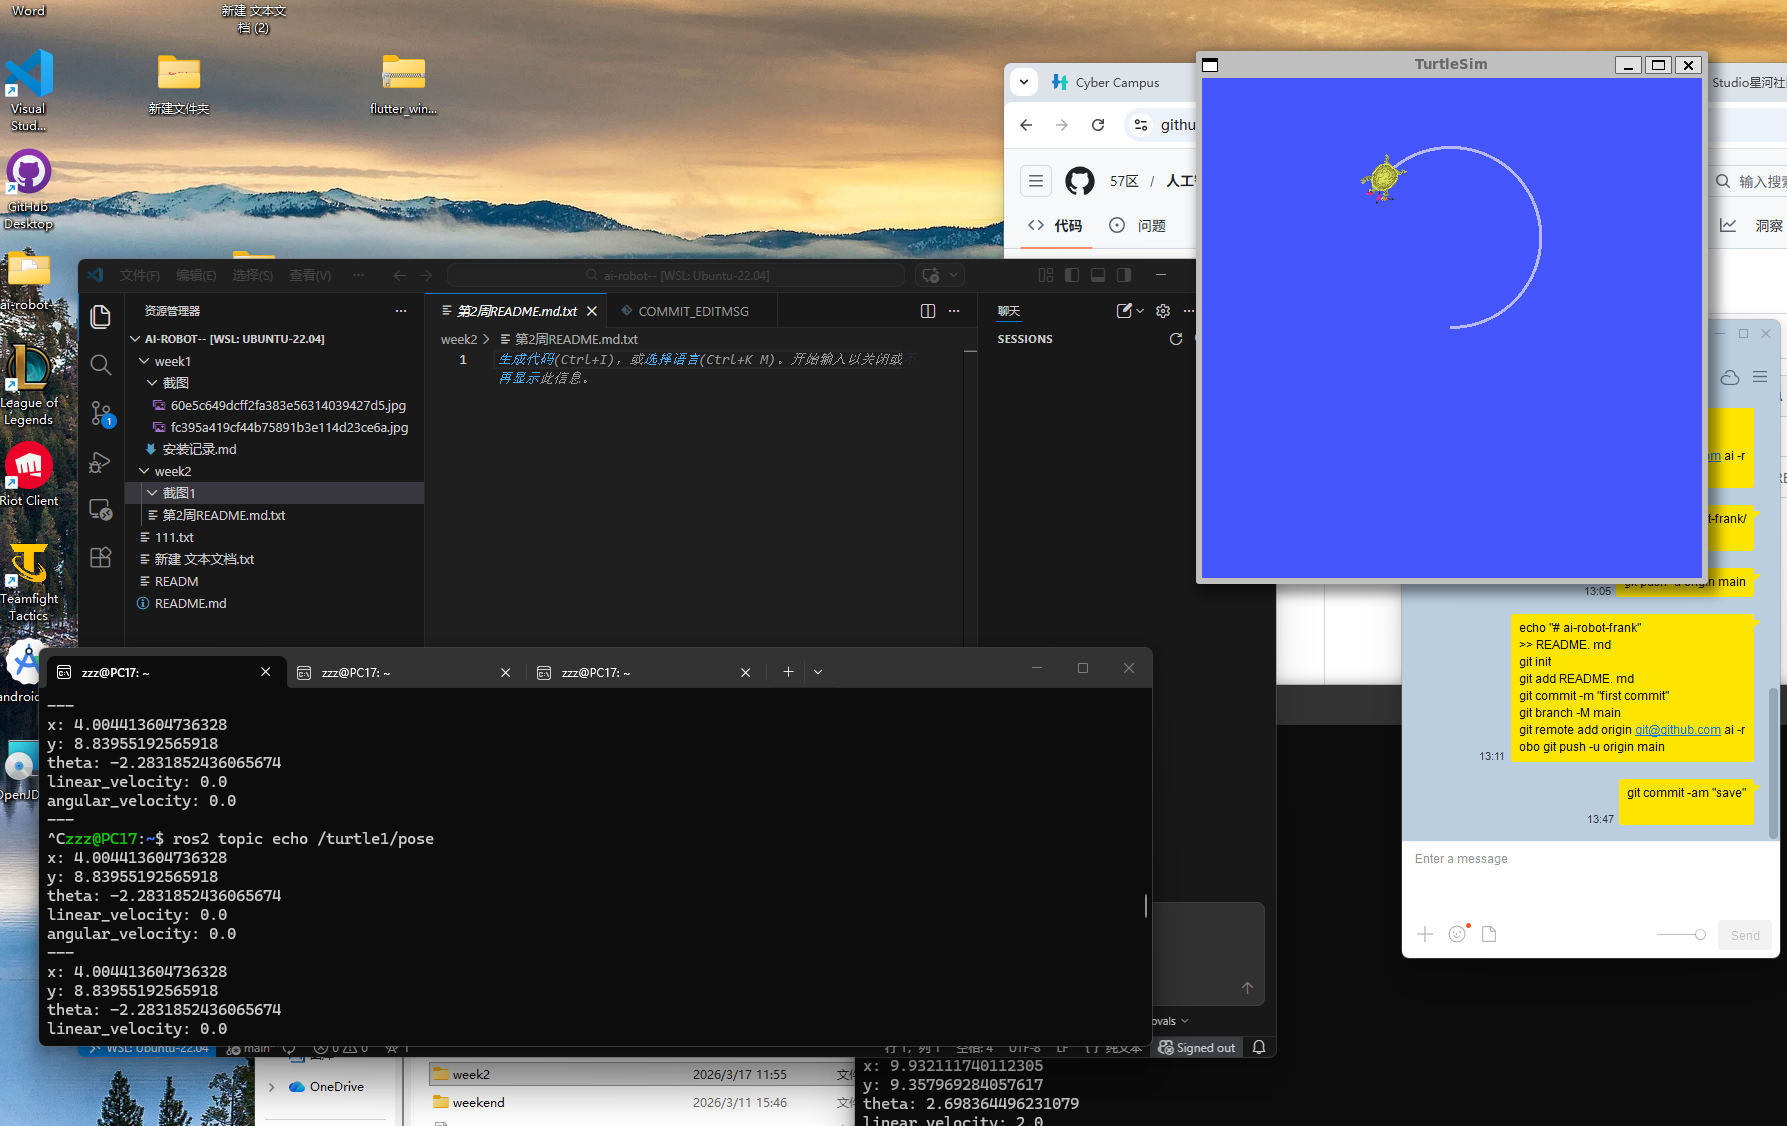Open Riot Client desktop icon
The height and width of the screenshot is (1126, 1787).
29,475
